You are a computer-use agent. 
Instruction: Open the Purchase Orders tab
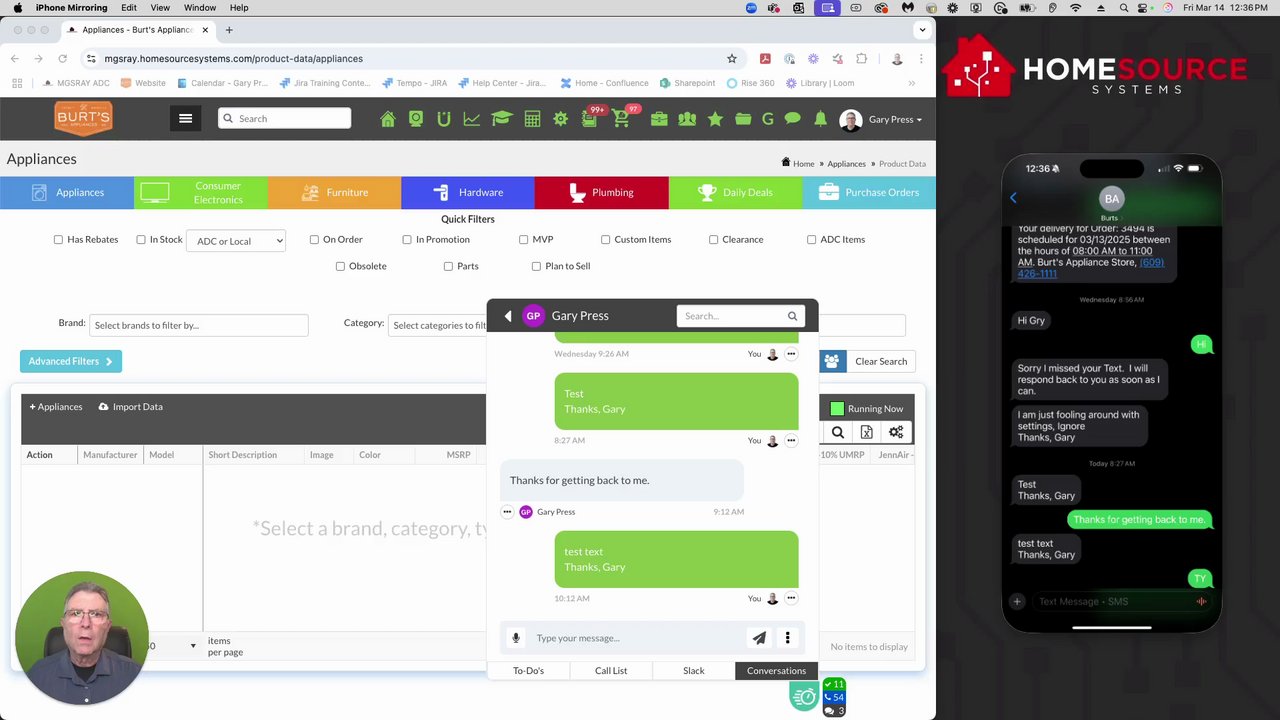tap(869, 193)
